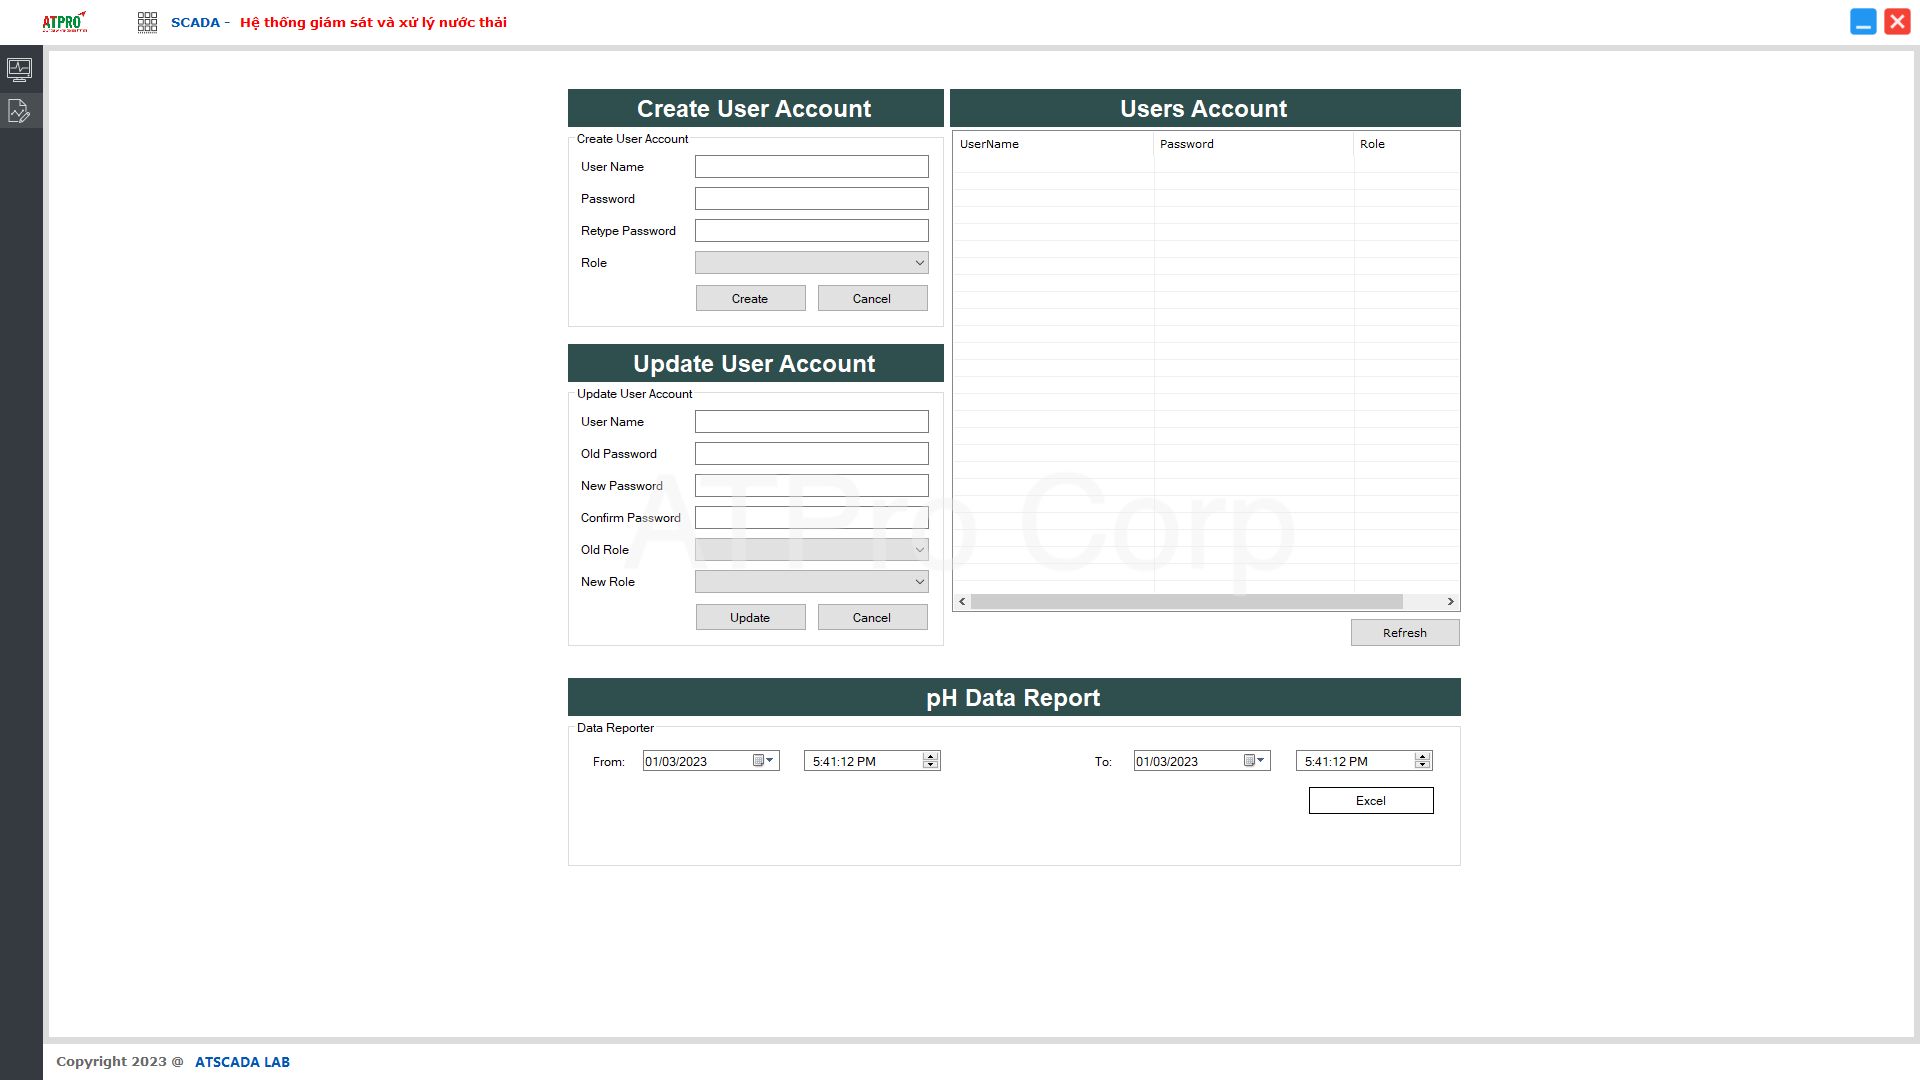
Task: Click the Update button
Action: click(x=750, y=617)
